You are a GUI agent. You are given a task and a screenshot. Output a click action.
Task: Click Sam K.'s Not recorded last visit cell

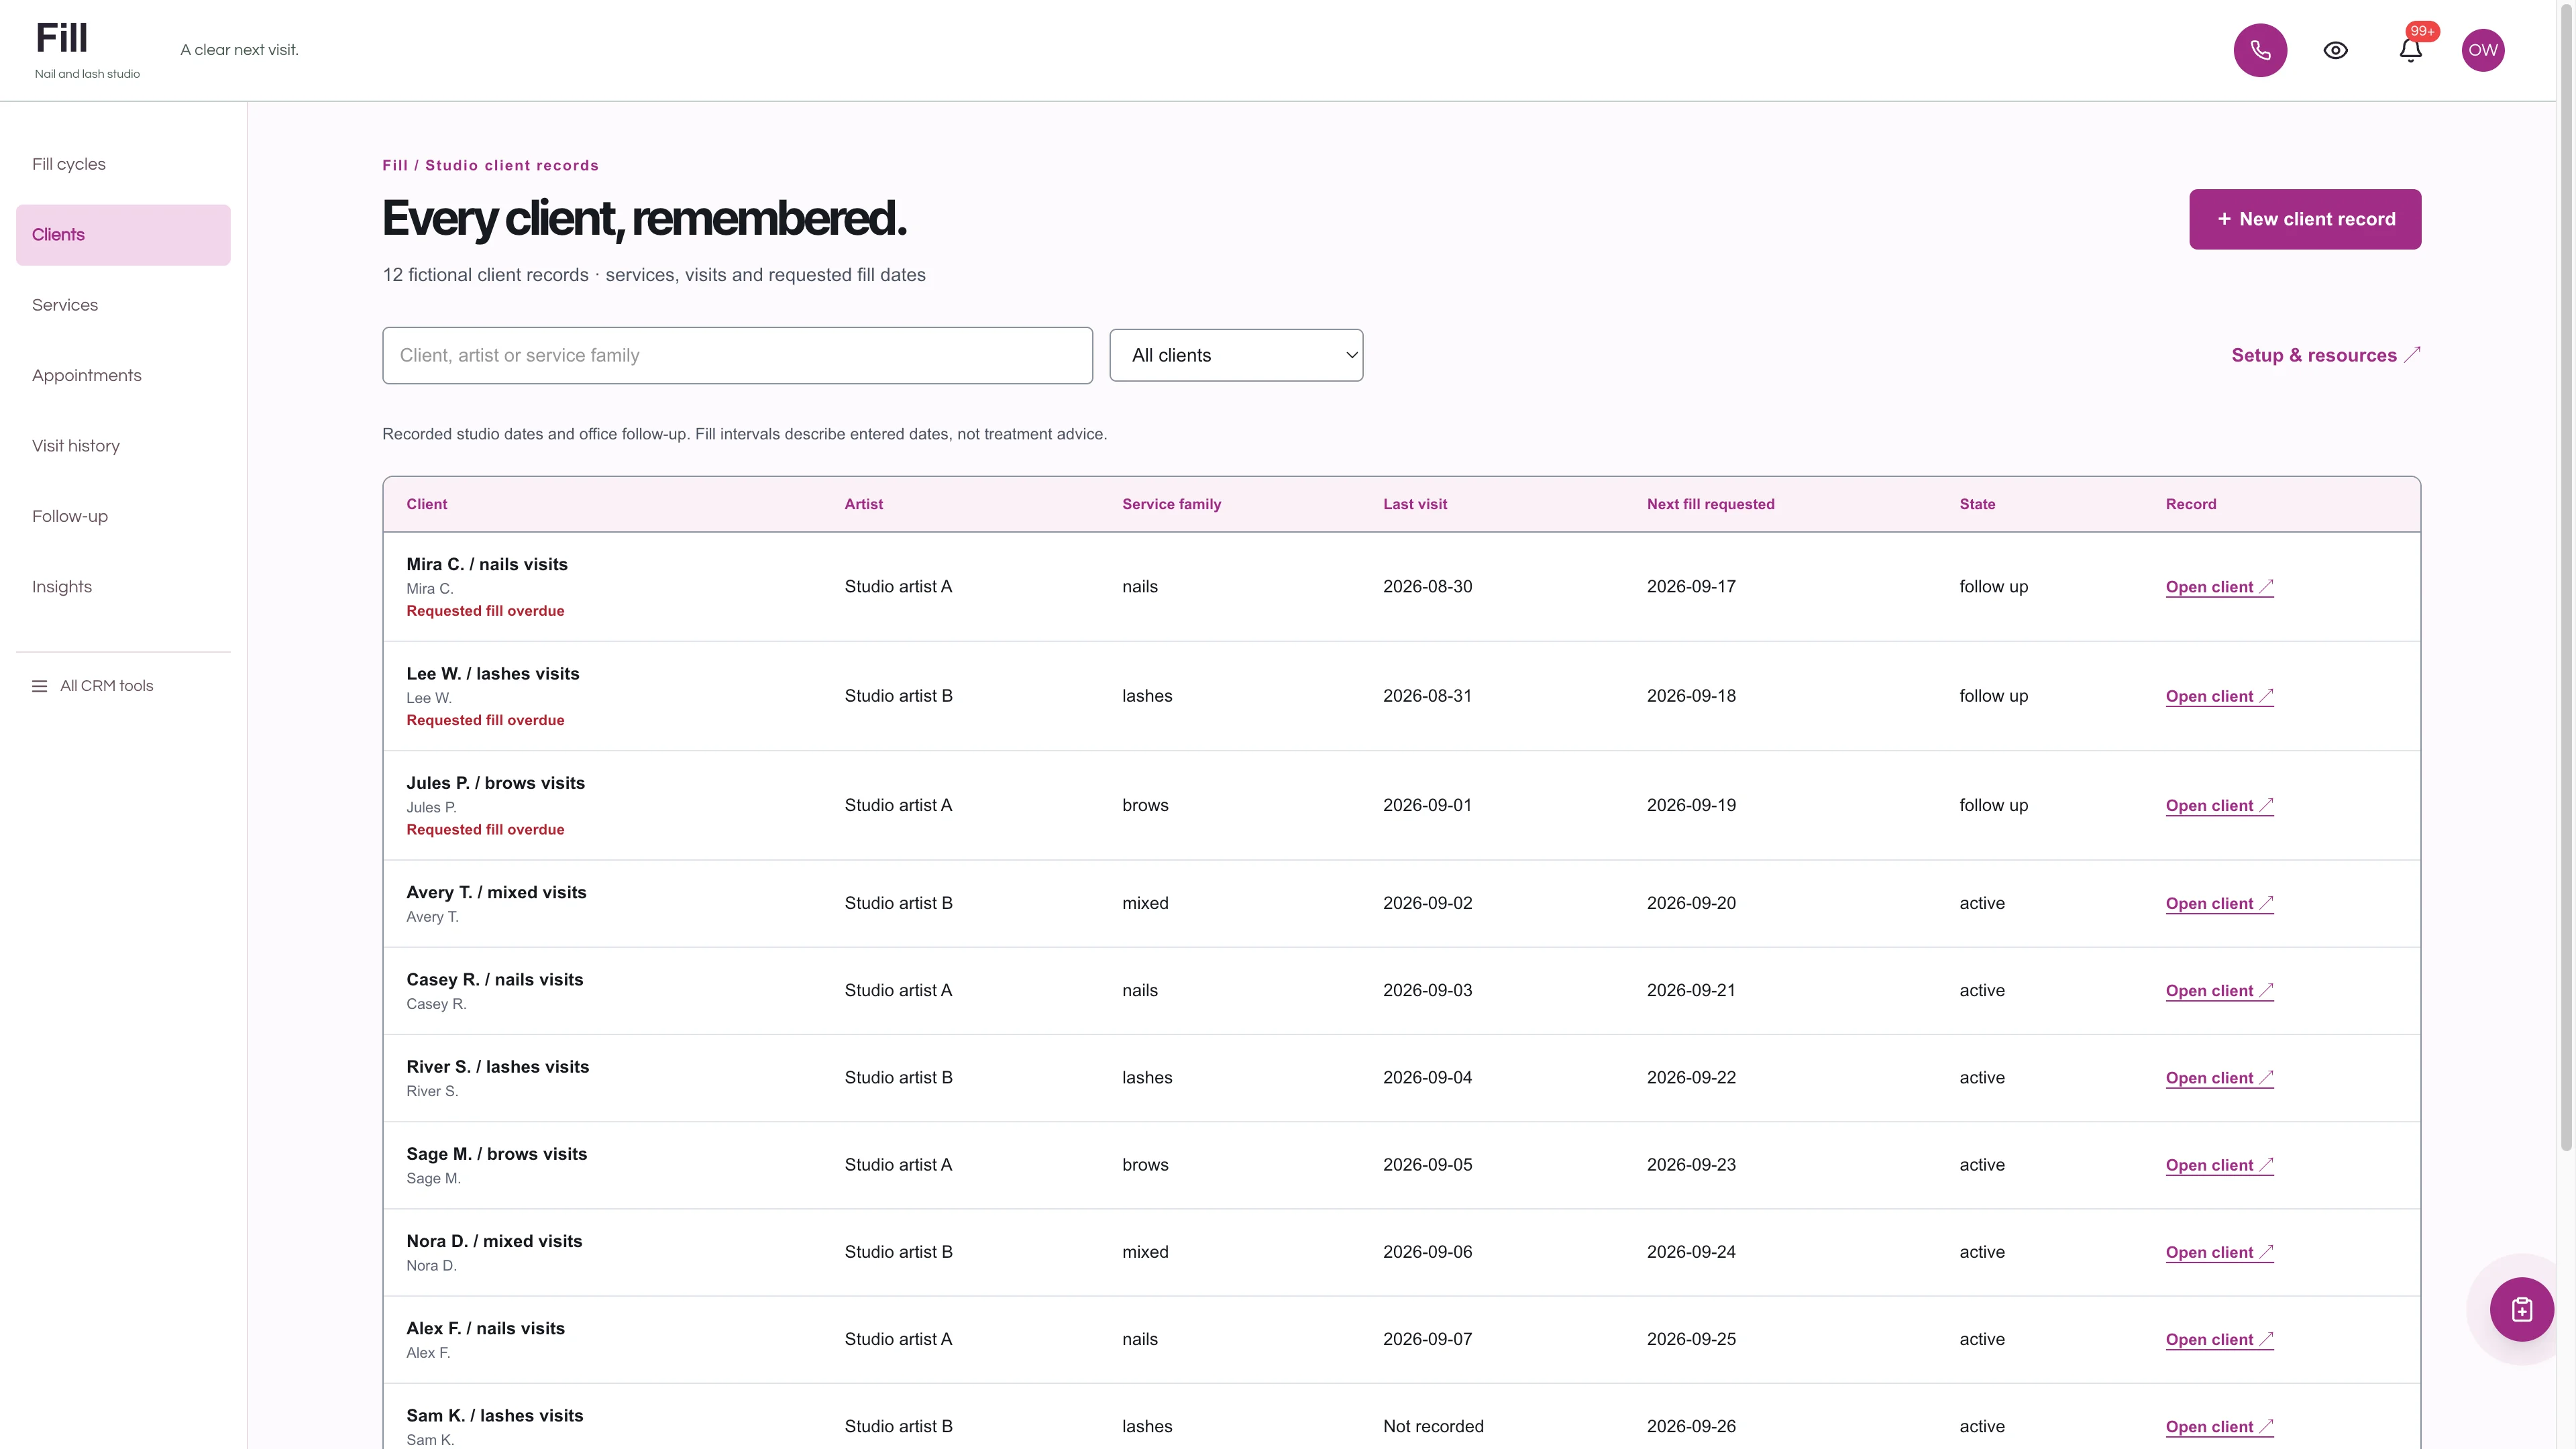(1433, 1427)
